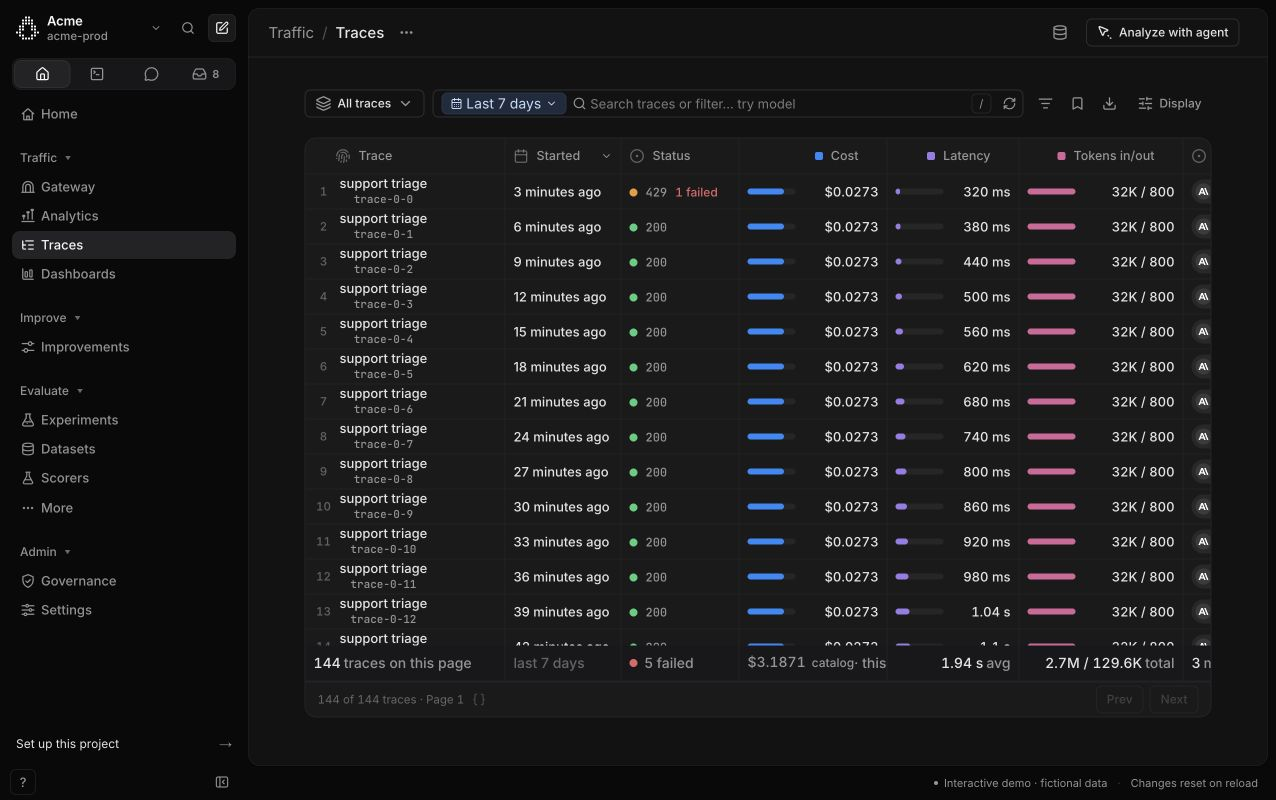Collapse the sidebar with the panel icon

222,782
